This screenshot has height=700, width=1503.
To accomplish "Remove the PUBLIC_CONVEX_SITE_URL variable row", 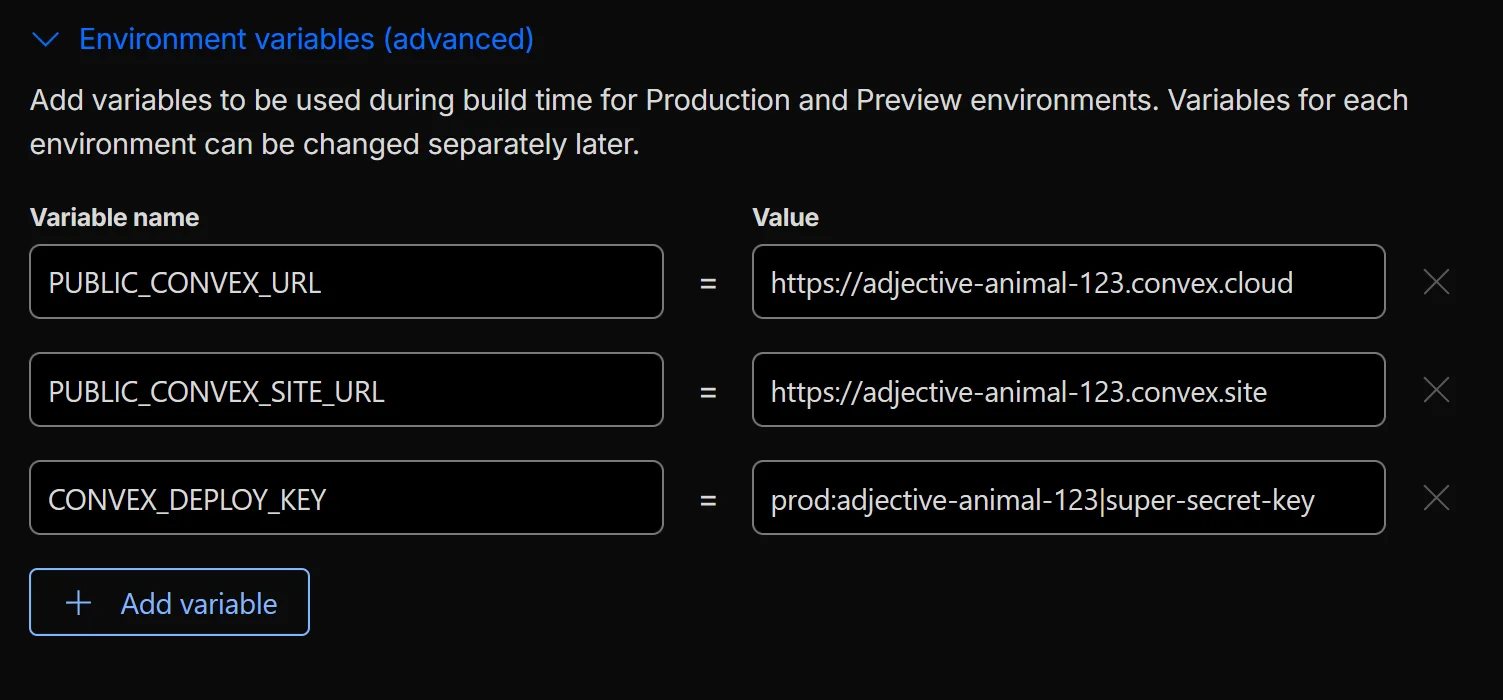I will tap(1436, 390).
